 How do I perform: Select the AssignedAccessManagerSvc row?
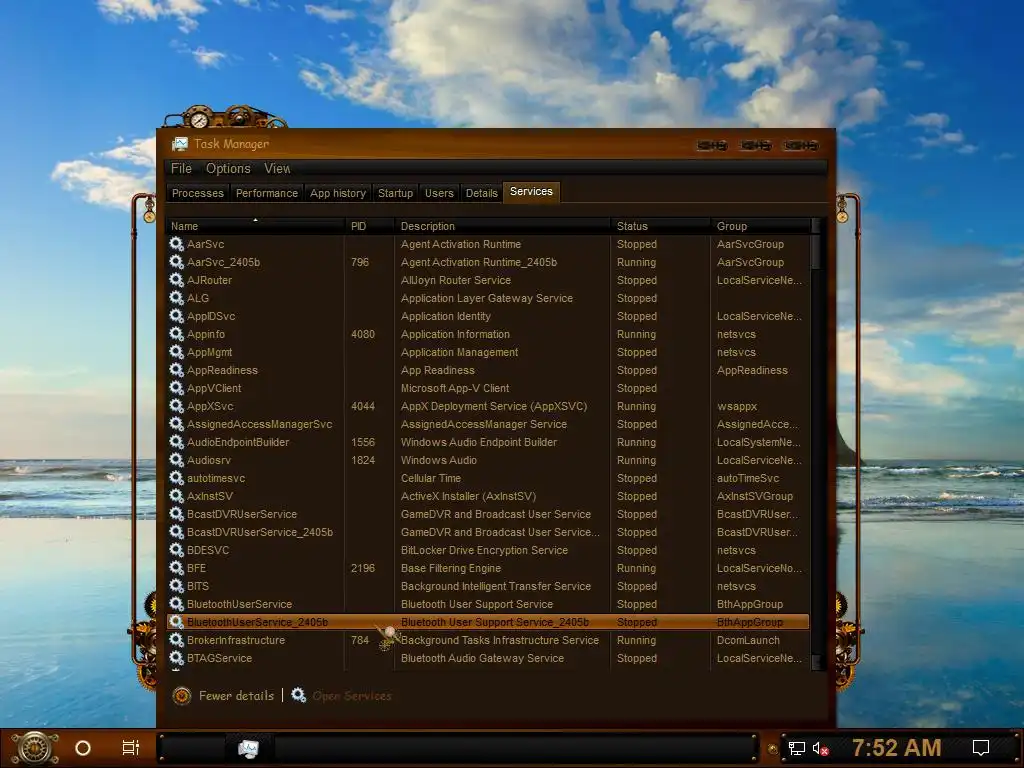click(x=488, y=424)
